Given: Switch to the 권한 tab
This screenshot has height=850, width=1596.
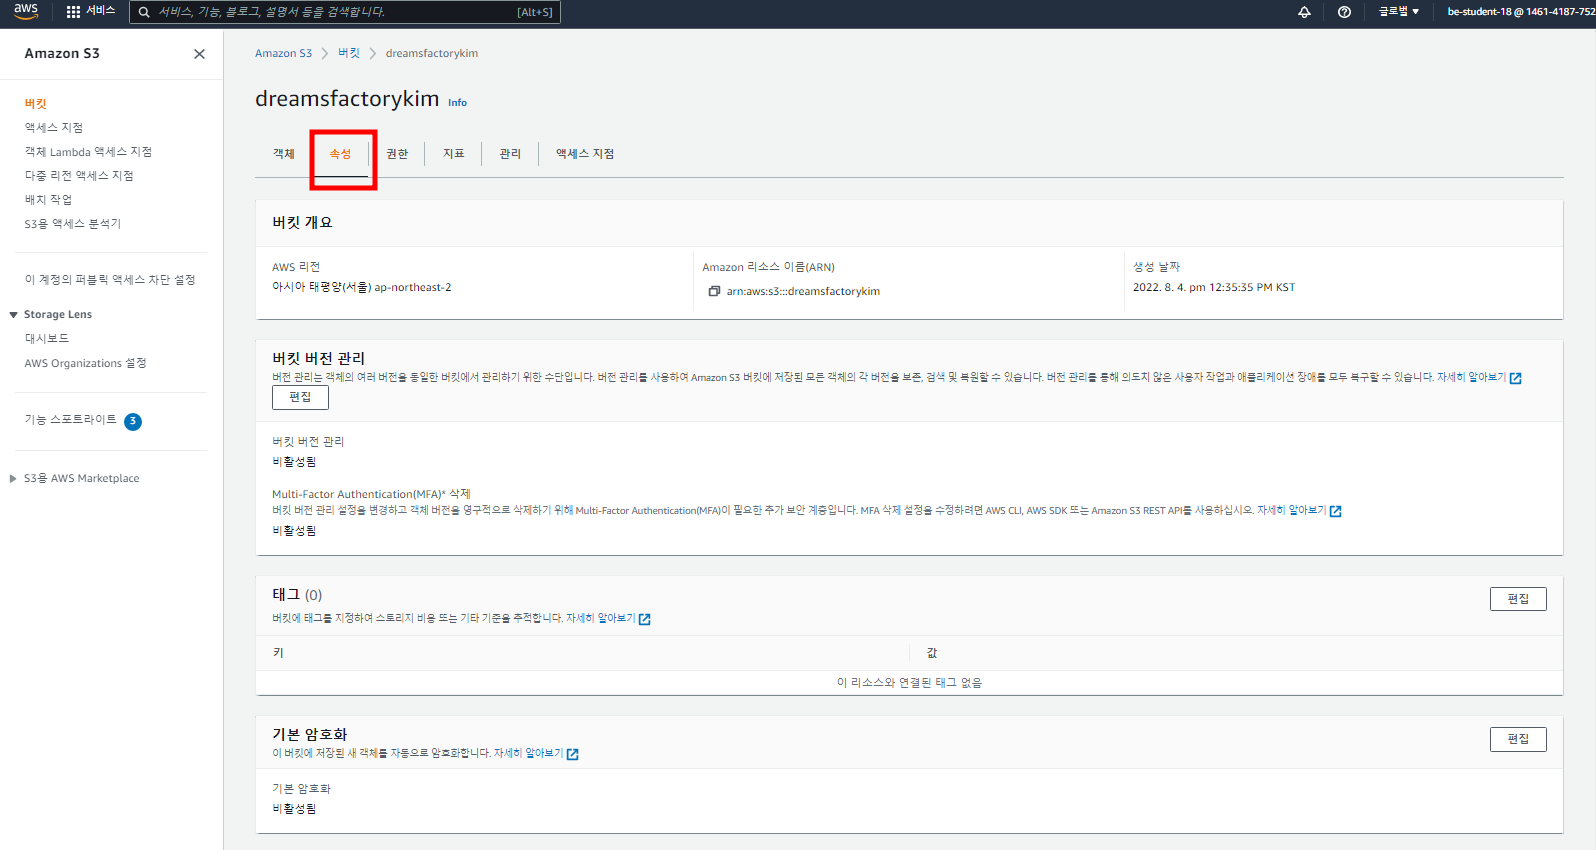Looking at the screenshot, I should point(397,154).
